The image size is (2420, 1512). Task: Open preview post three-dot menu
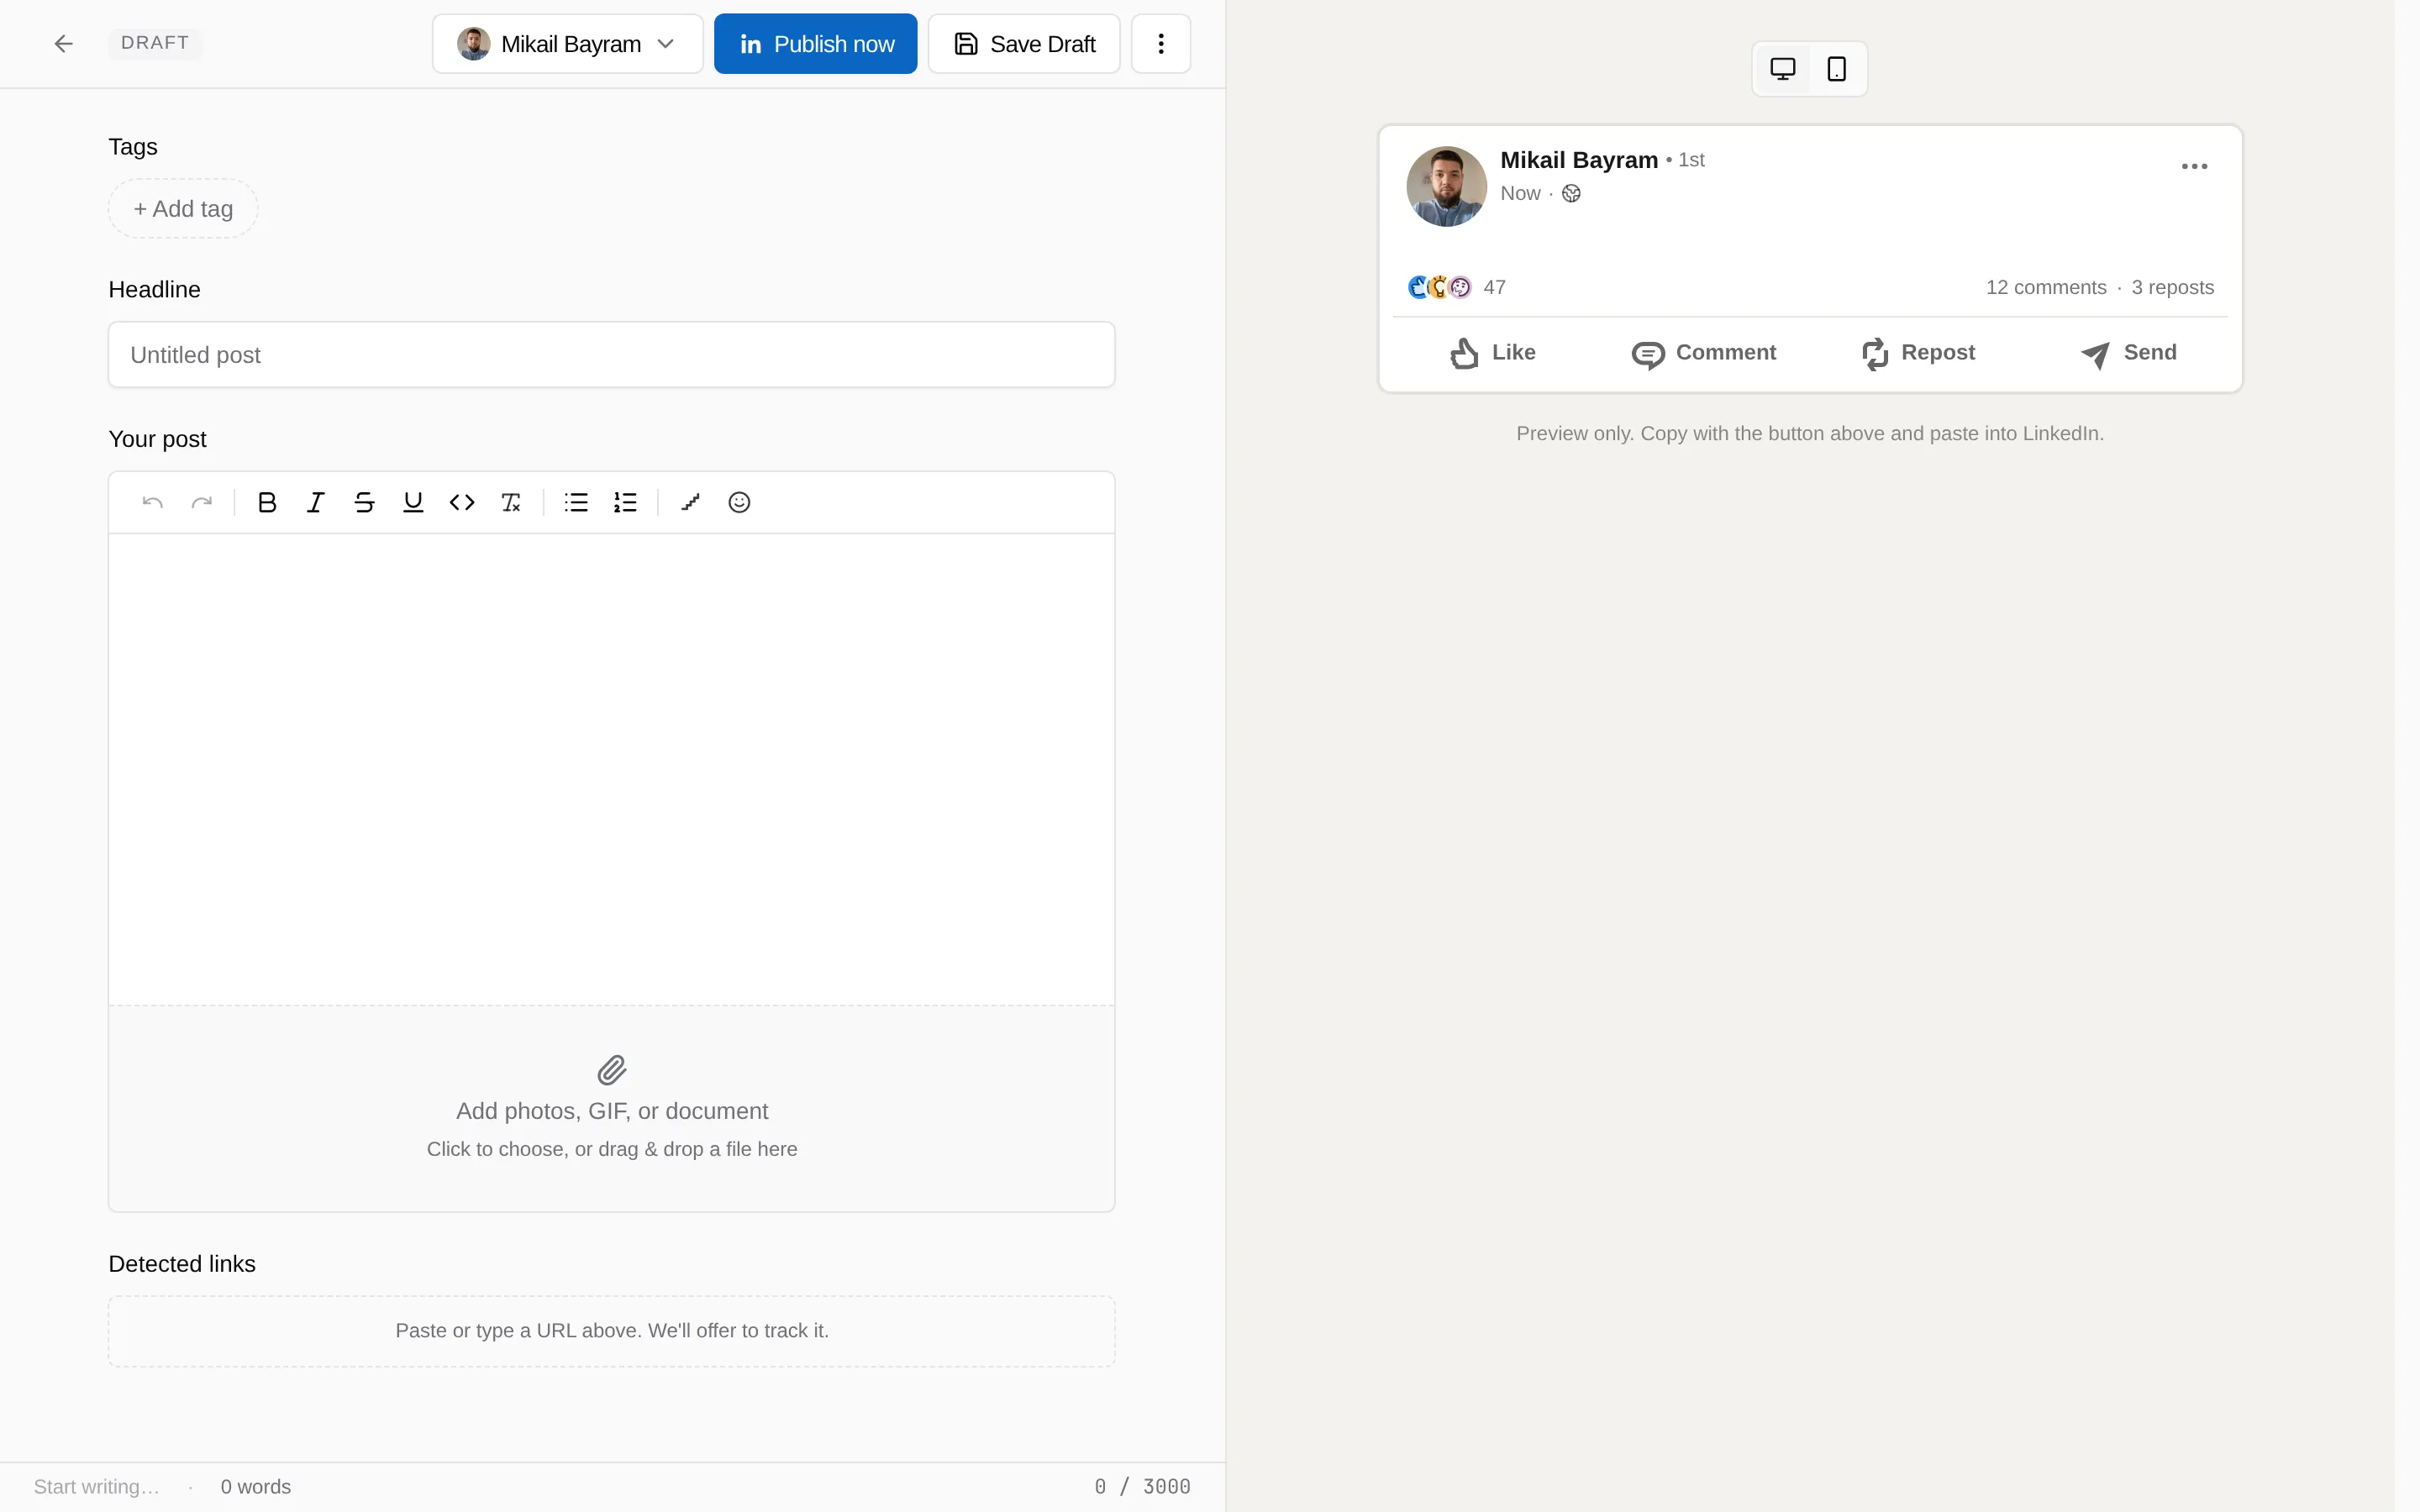point(2194,167)
